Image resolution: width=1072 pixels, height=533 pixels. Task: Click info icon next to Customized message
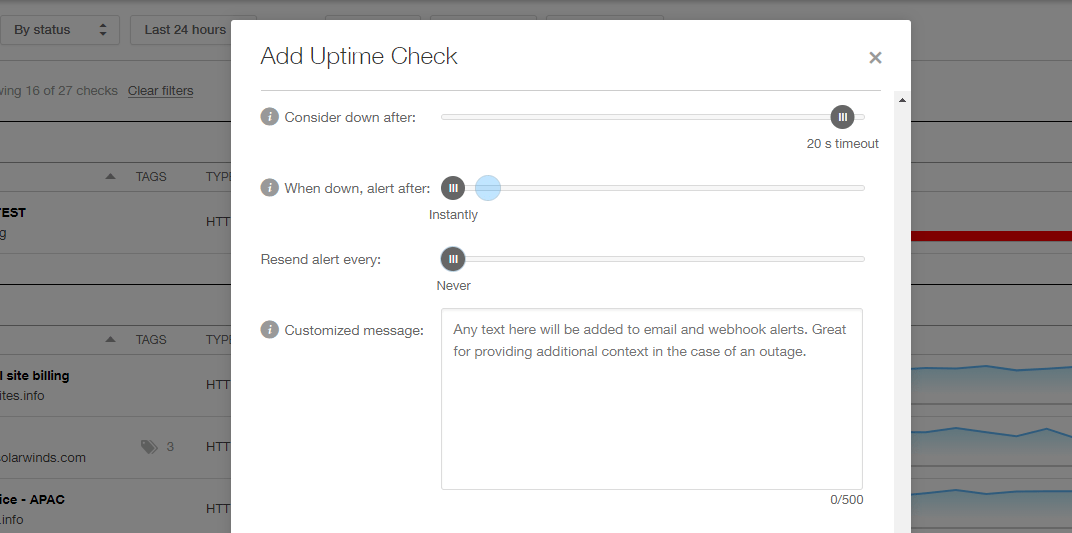pos(269,330)
